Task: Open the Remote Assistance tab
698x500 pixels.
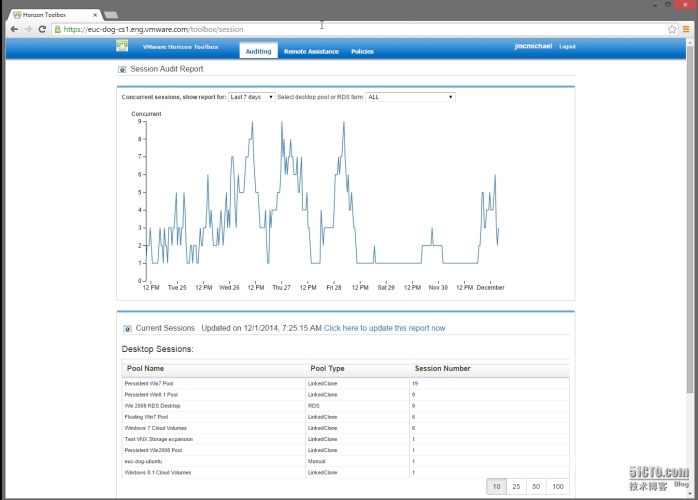Action: tap(312, 52)
